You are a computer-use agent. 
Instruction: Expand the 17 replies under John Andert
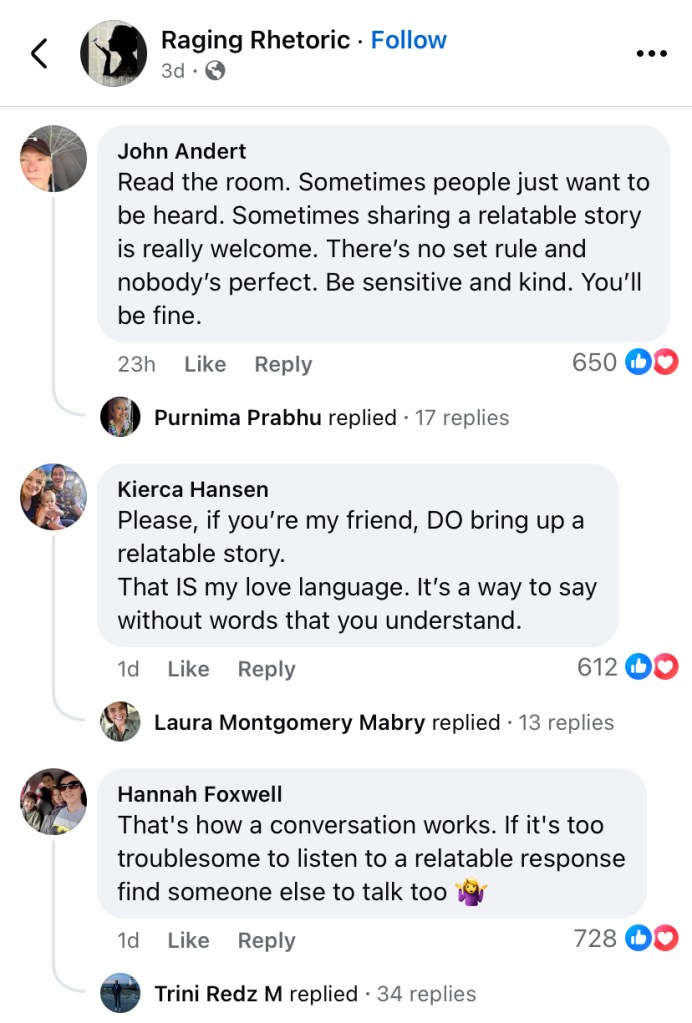[x=461, y=418]
